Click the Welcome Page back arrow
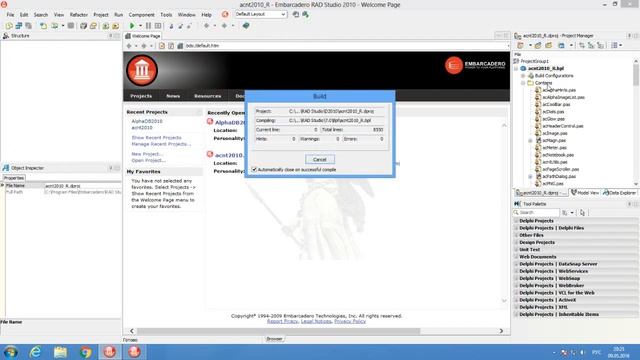The width and height of the screenshot is (640, 360). coord(129,46)
